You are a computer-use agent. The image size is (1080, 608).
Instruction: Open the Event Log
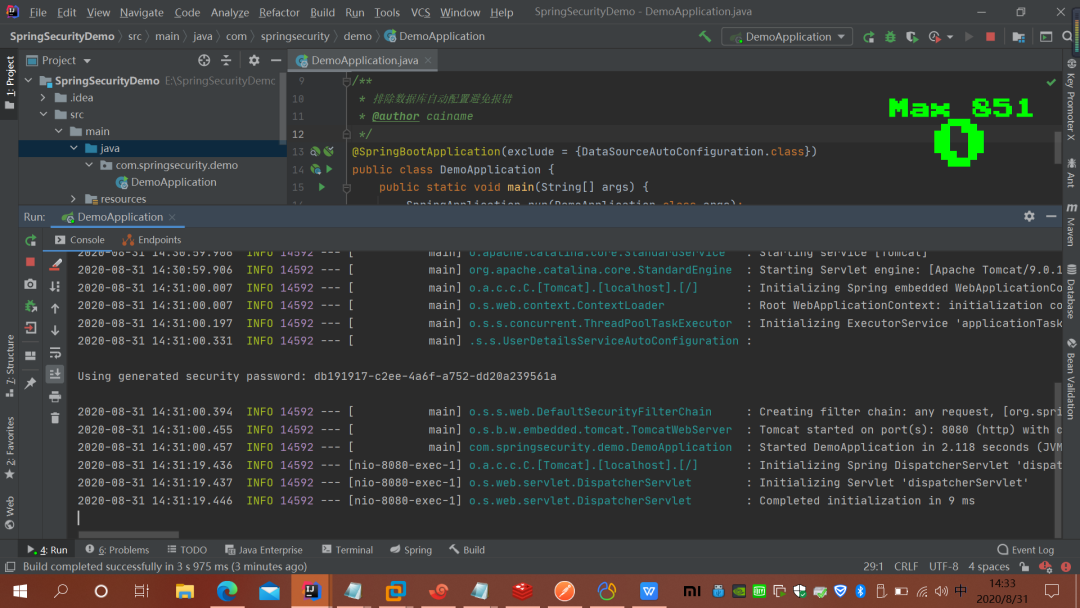point(1026,549)
